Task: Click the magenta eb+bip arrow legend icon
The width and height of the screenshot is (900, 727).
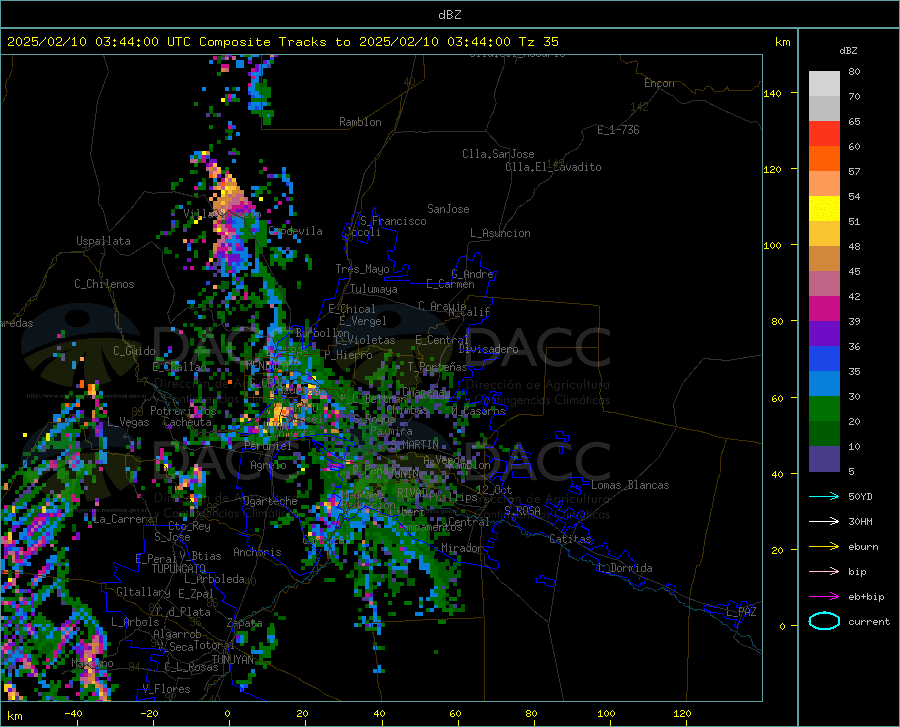Action: tap(824, 597)
